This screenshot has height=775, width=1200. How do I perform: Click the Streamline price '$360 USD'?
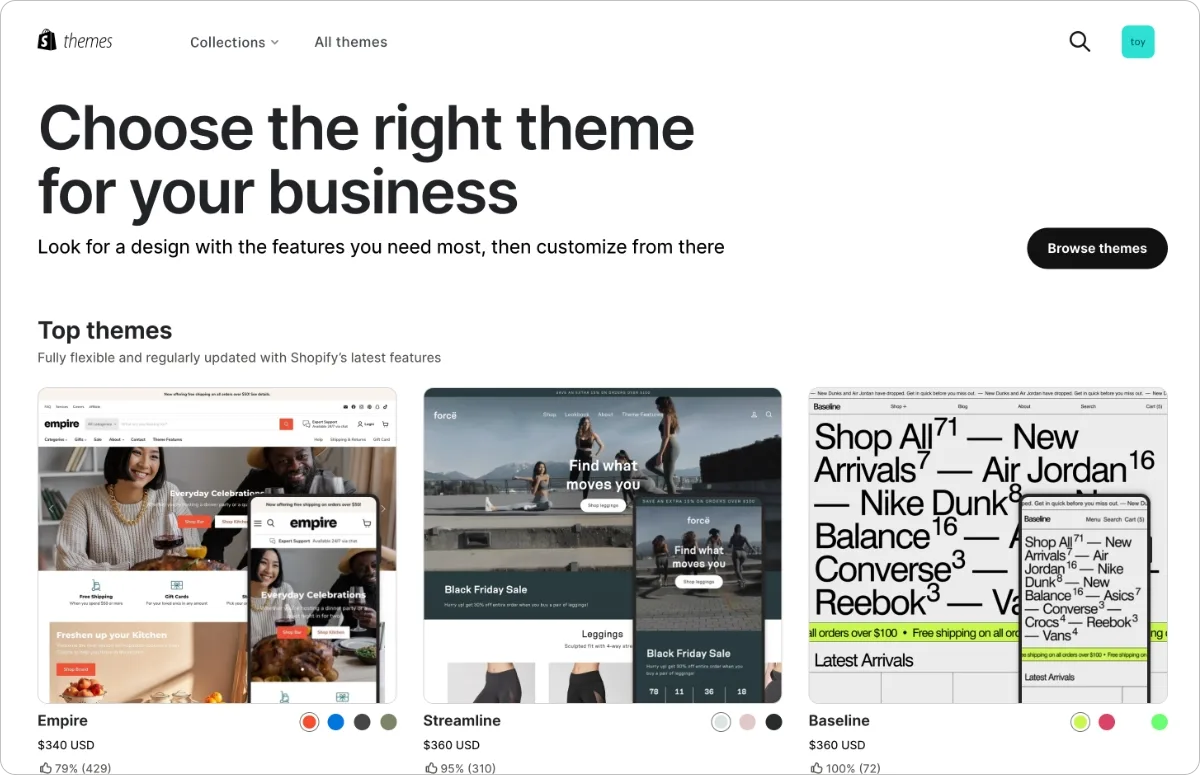pyautogui.click(x=452, y=745)
